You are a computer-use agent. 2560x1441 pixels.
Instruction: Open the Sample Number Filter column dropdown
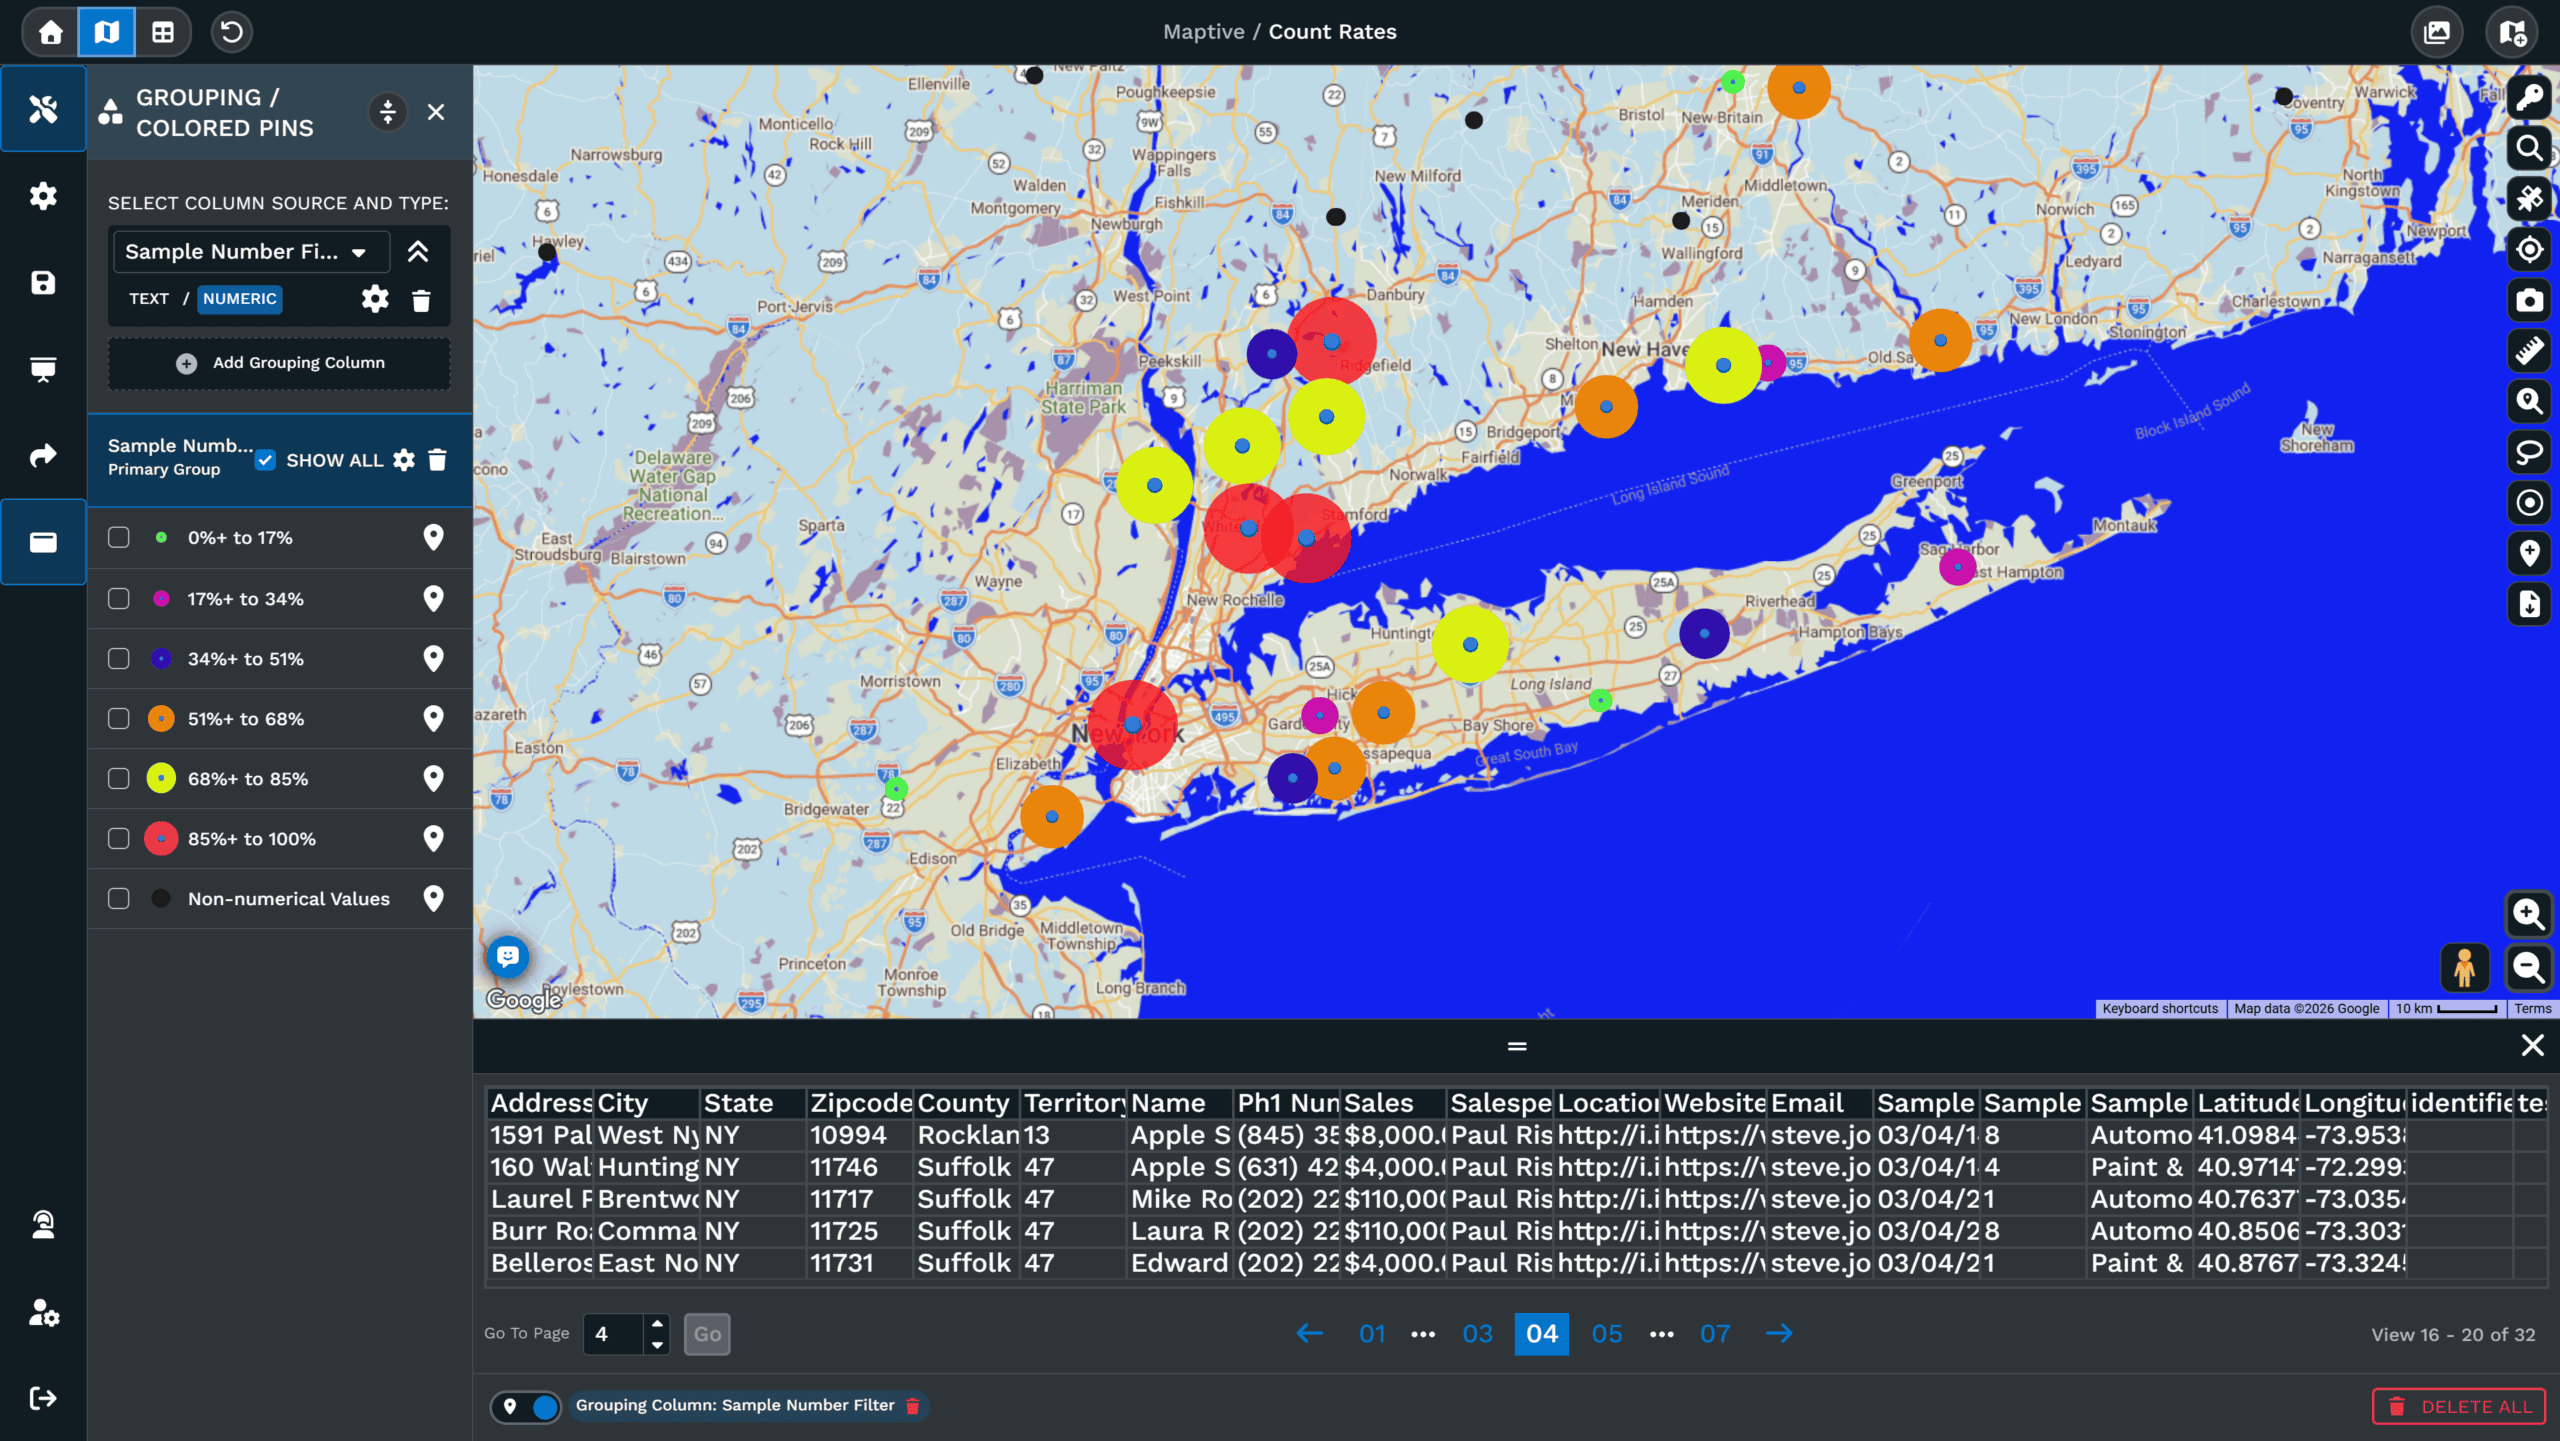pyautogui.click(x=251, y=252)
